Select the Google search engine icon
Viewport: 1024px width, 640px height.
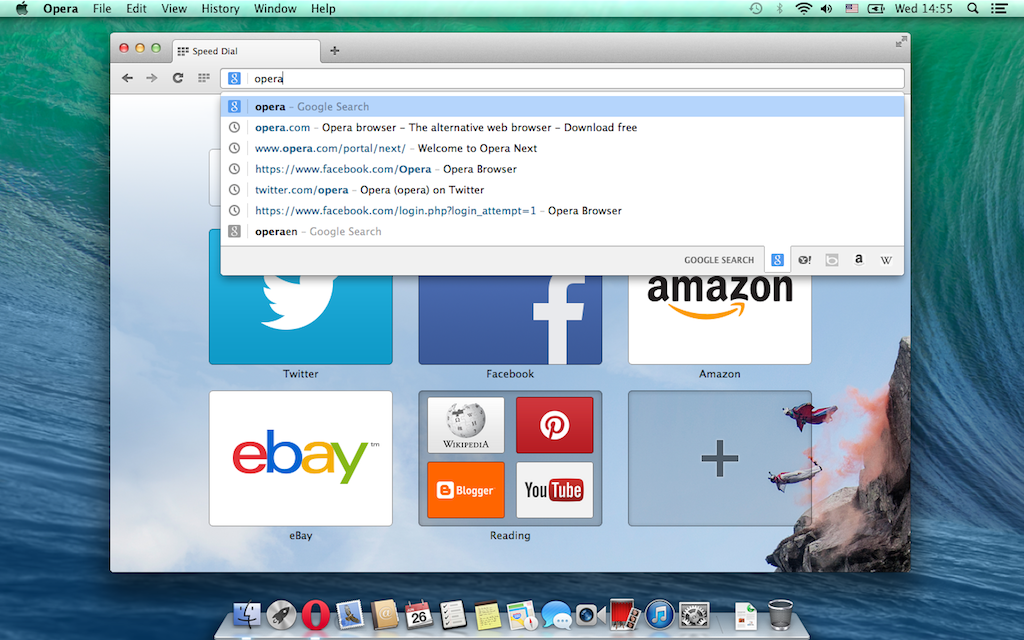pyautogui.click(x=777, y=260)
